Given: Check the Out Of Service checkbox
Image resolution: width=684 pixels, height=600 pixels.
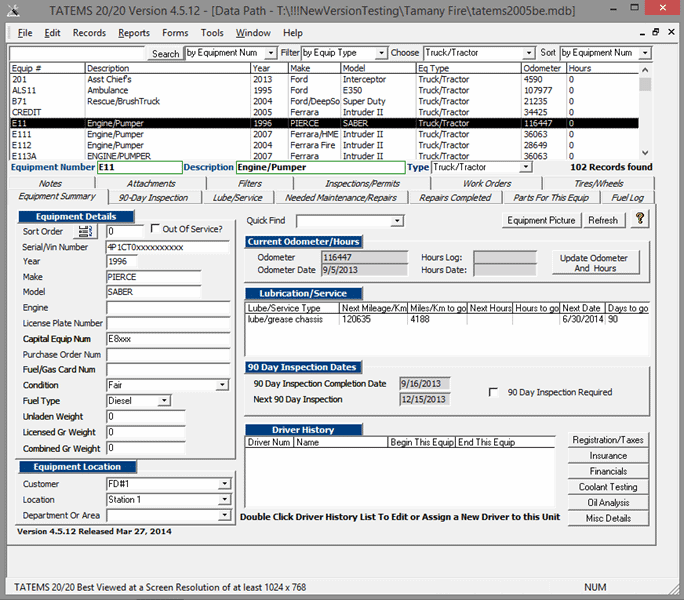Looking at the screenshot, I should click(x=154, y=231).
